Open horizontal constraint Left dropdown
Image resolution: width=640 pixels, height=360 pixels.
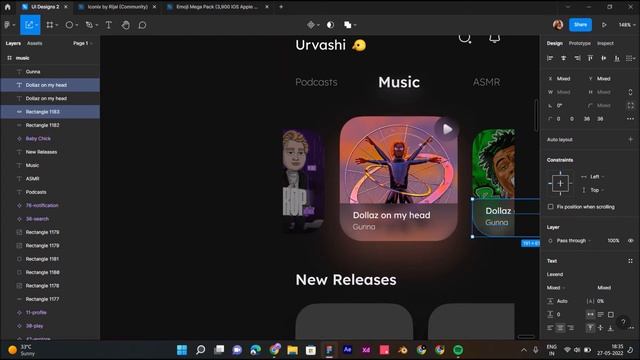pyautogui.click(x=597, y=177)
